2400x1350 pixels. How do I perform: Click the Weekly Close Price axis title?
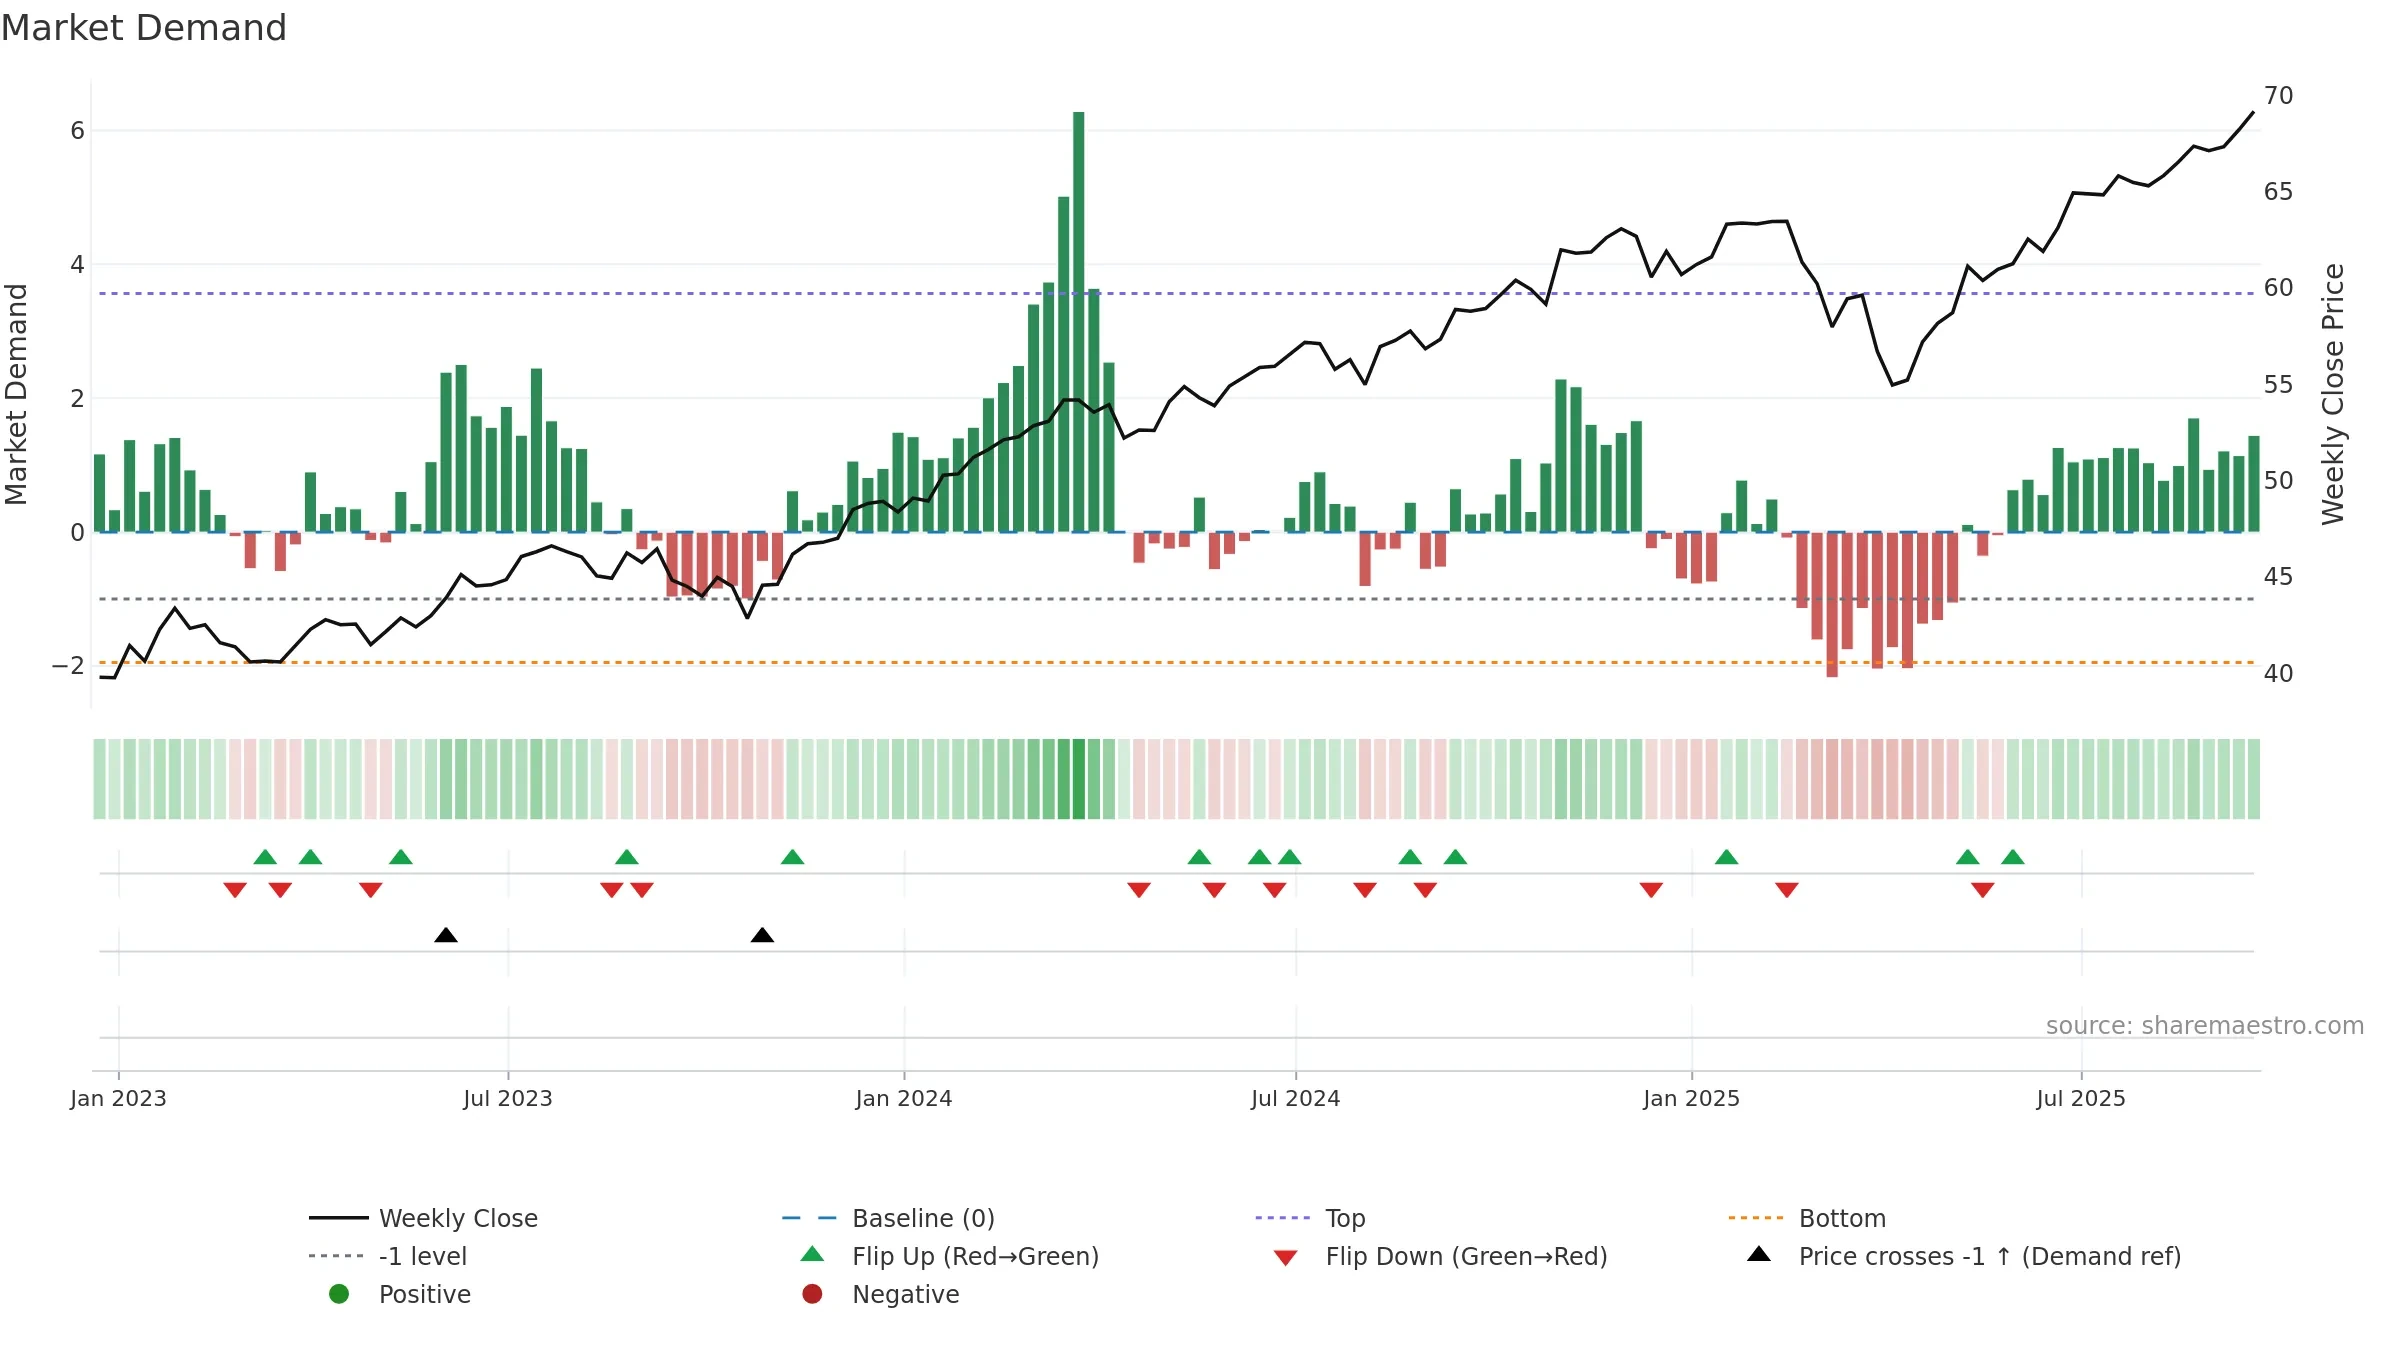(2333, 394)
